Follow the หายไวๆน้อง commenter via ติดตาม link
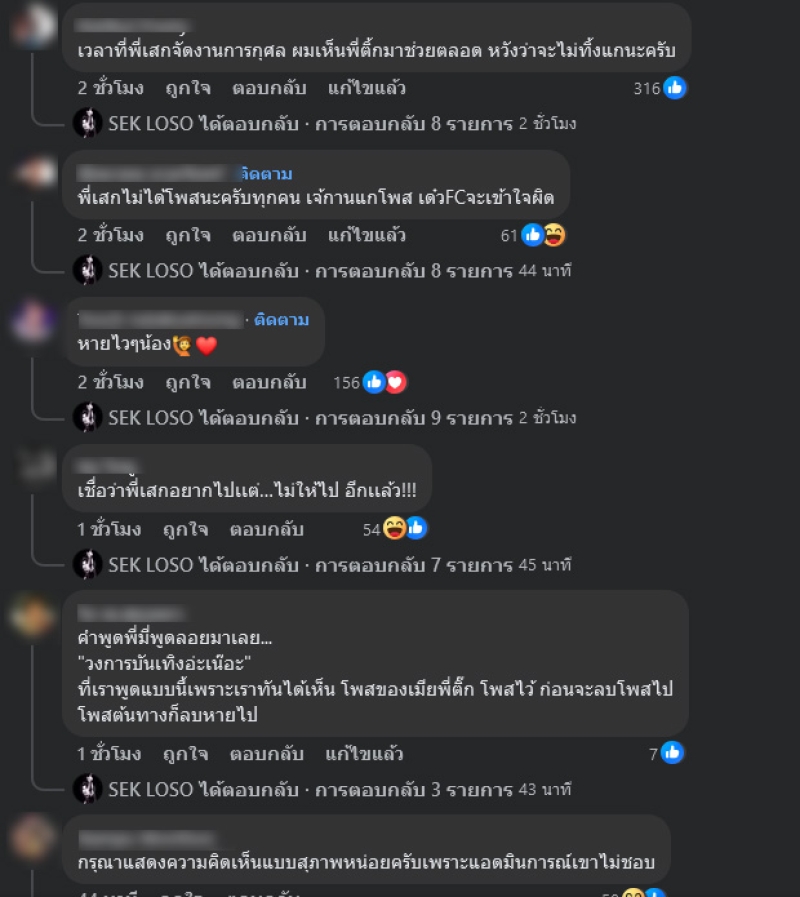This screenshot has height=897, width=800. click(x=281, y=320)
